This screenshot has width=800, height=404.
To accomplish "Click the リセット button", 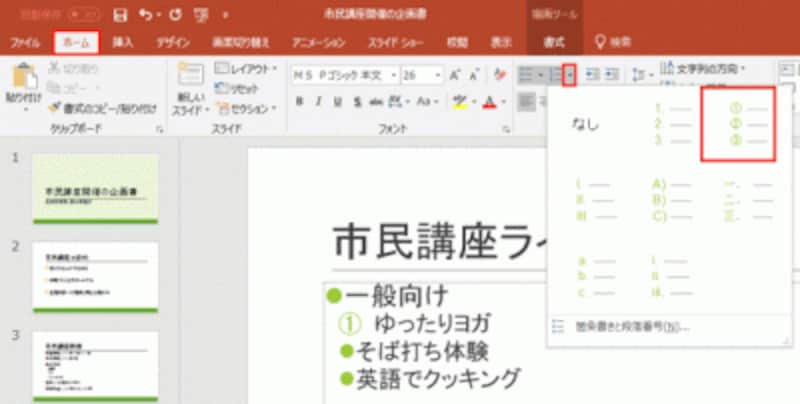I will (236, 88).
